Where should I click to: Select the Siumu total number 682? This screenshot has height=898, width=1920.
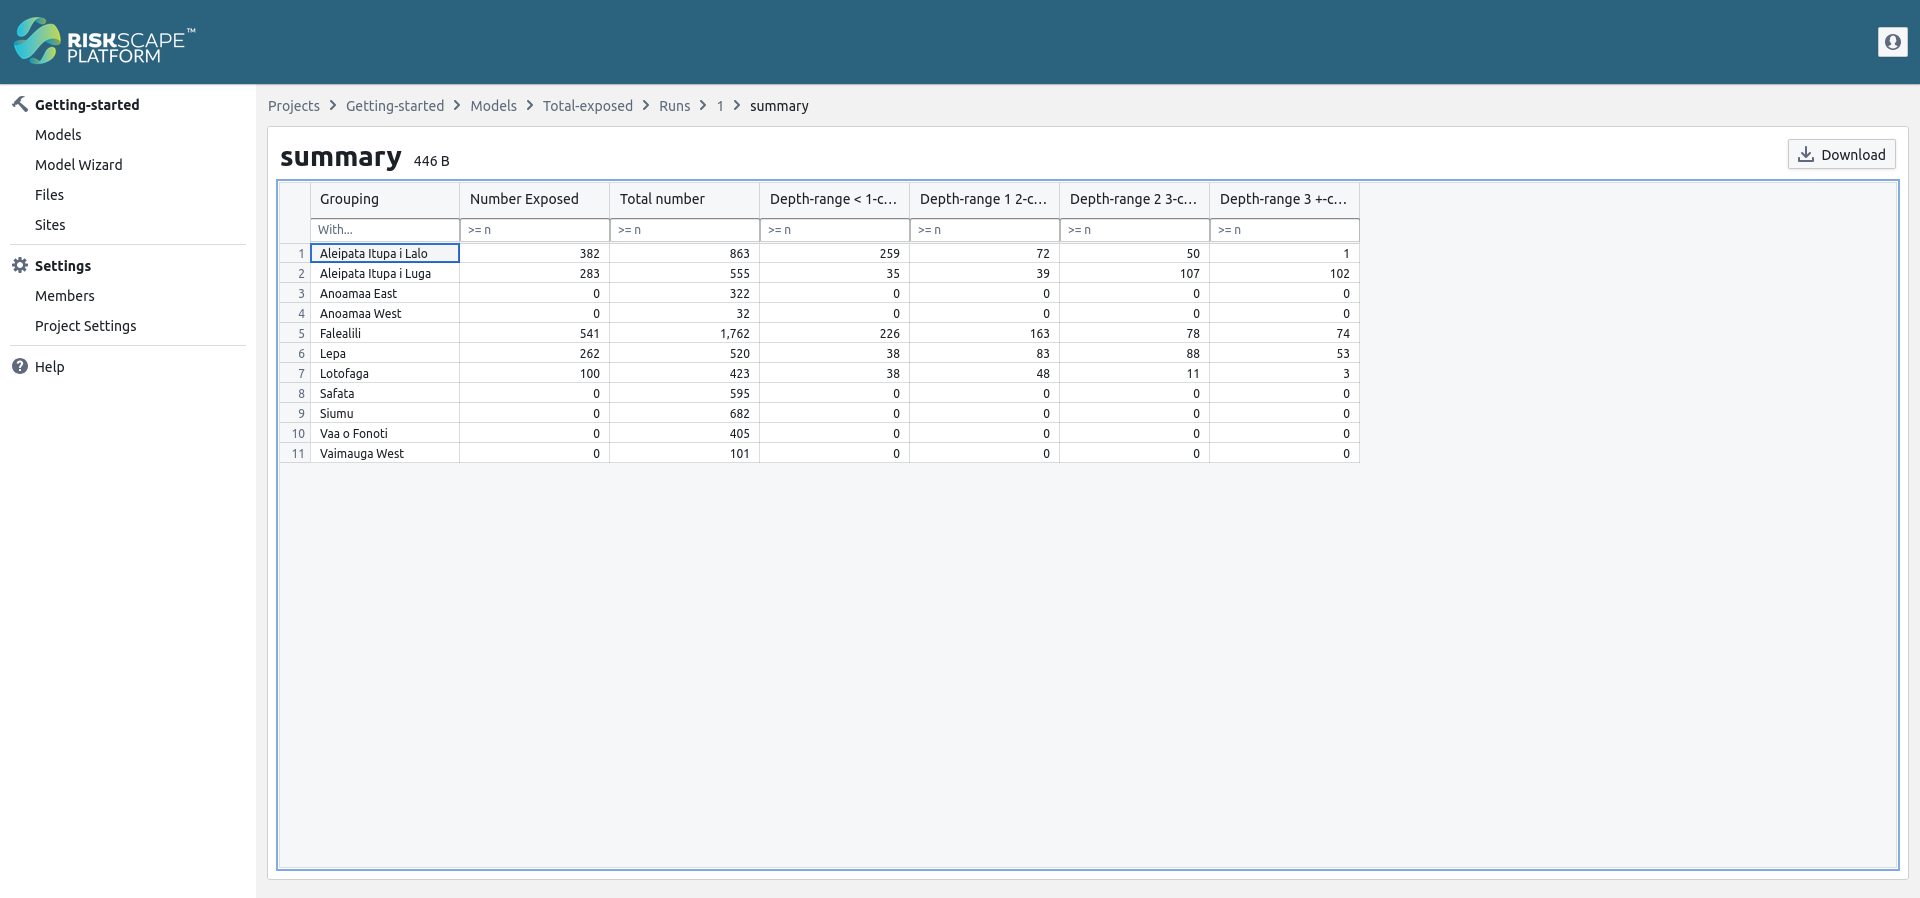(x=685, y=414)
